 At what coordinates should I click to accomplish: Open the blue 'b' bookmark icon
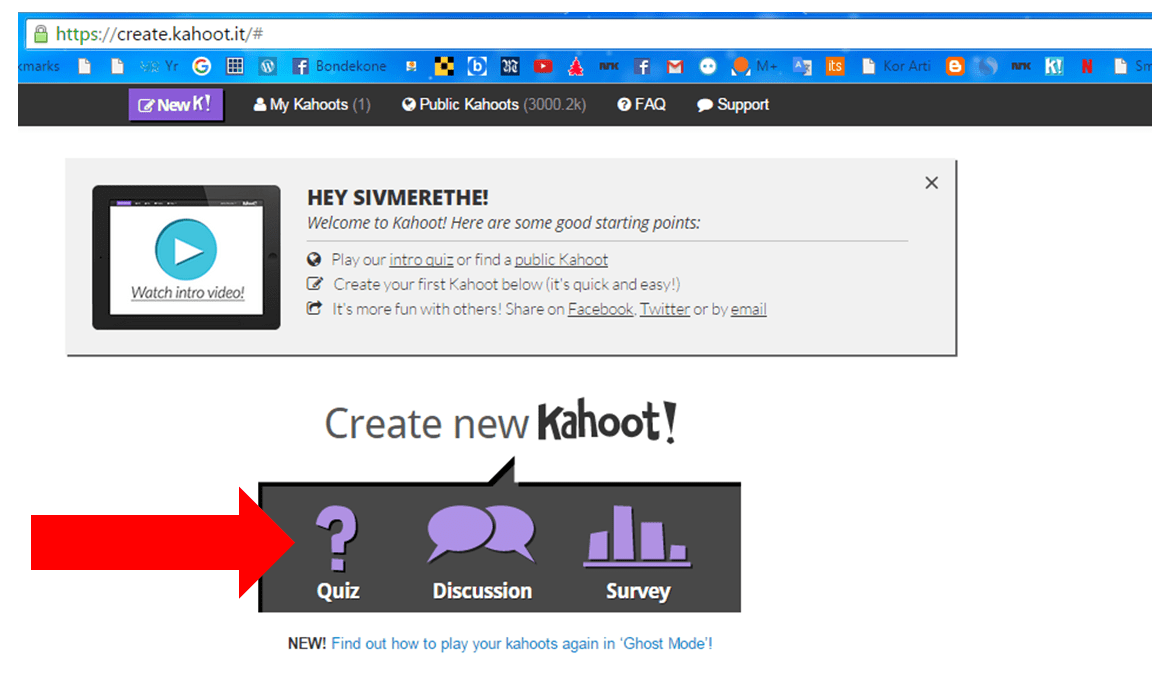(477, 66)
